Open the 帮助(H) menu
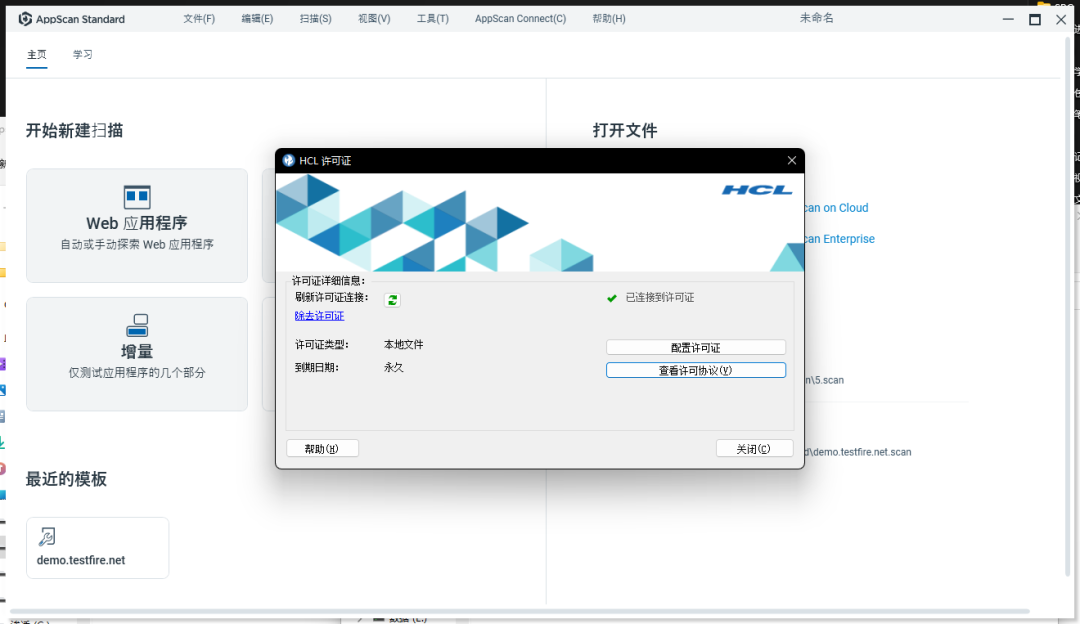Viewport: 1080px width, 624px height. [609, 19]
